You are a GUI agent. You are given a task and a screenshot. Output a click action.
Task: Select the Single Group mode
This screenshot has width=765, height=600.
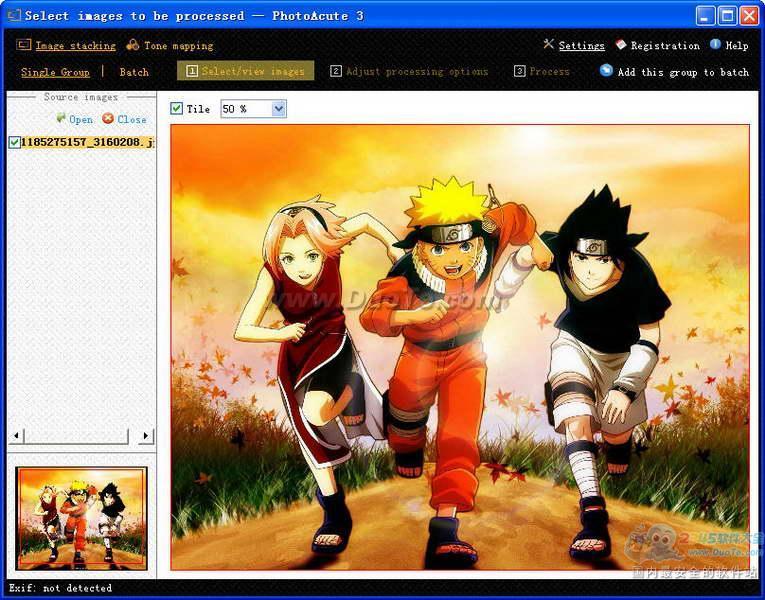point(56,72)
